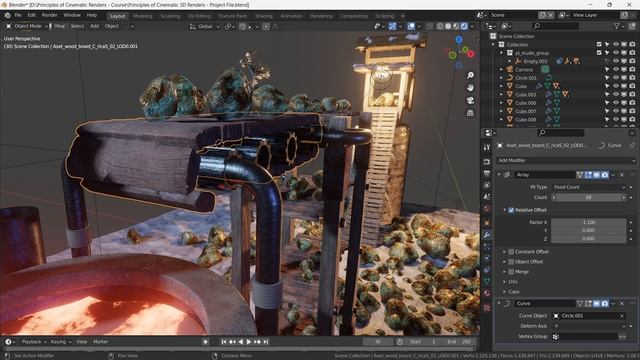Collapse the Array modifier panel
Image resolution: width=640 pixels, height=360 pixels.
pos(499,175)
